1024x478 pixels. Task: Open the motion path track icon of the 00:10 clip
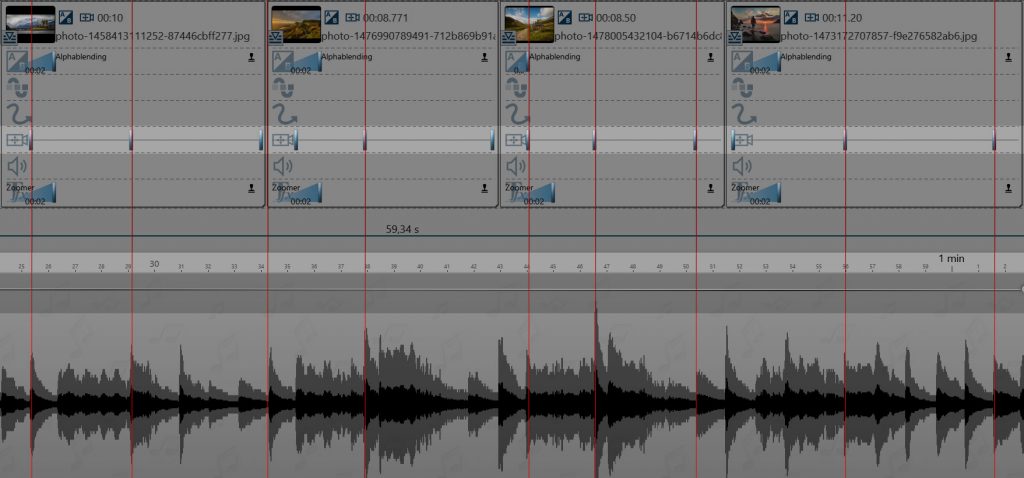[x=20, y=114]
